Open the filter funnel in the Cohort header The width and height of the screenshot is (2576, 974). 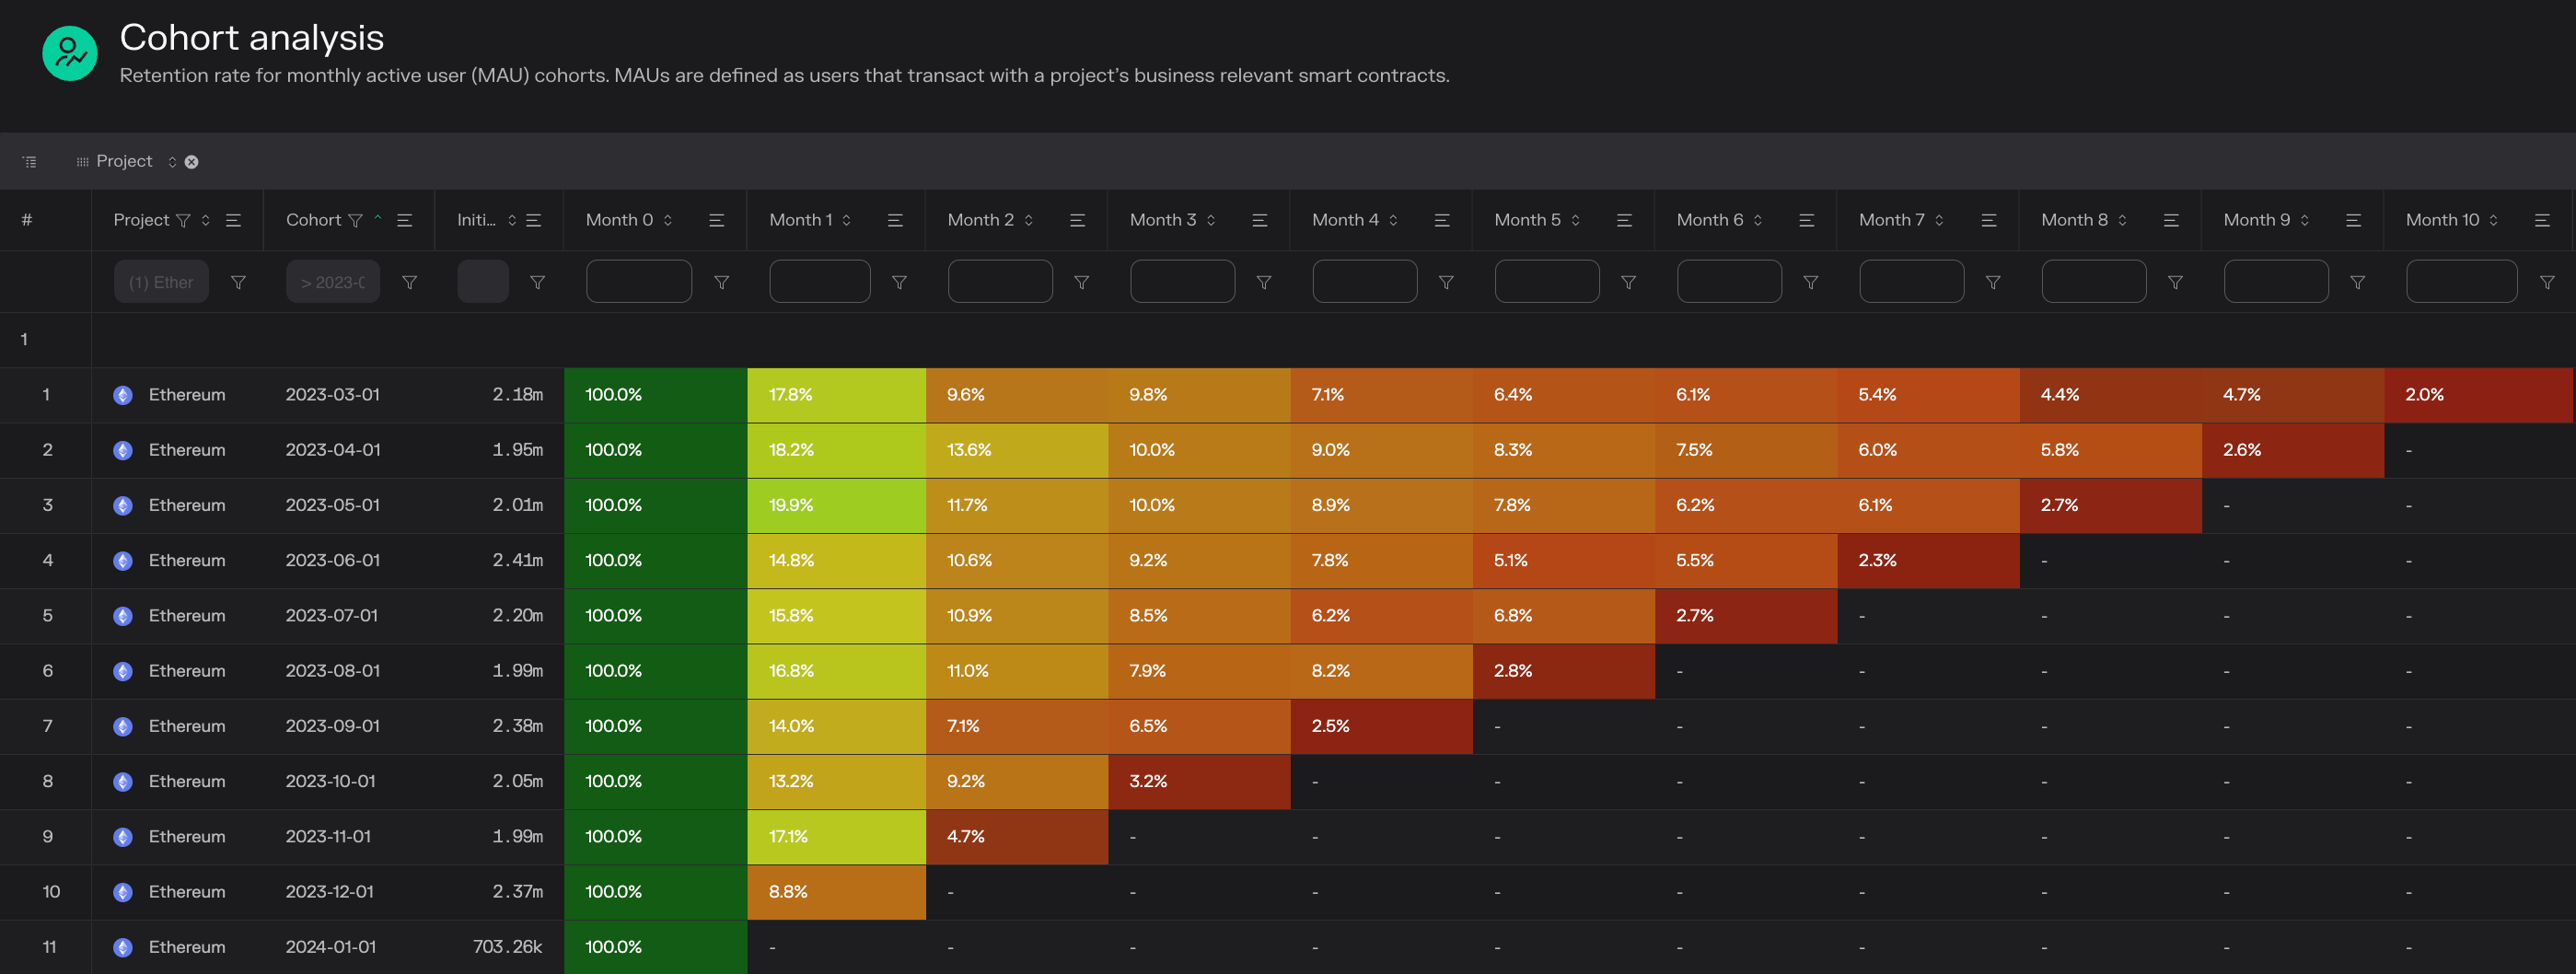click(x=355, y=220)
